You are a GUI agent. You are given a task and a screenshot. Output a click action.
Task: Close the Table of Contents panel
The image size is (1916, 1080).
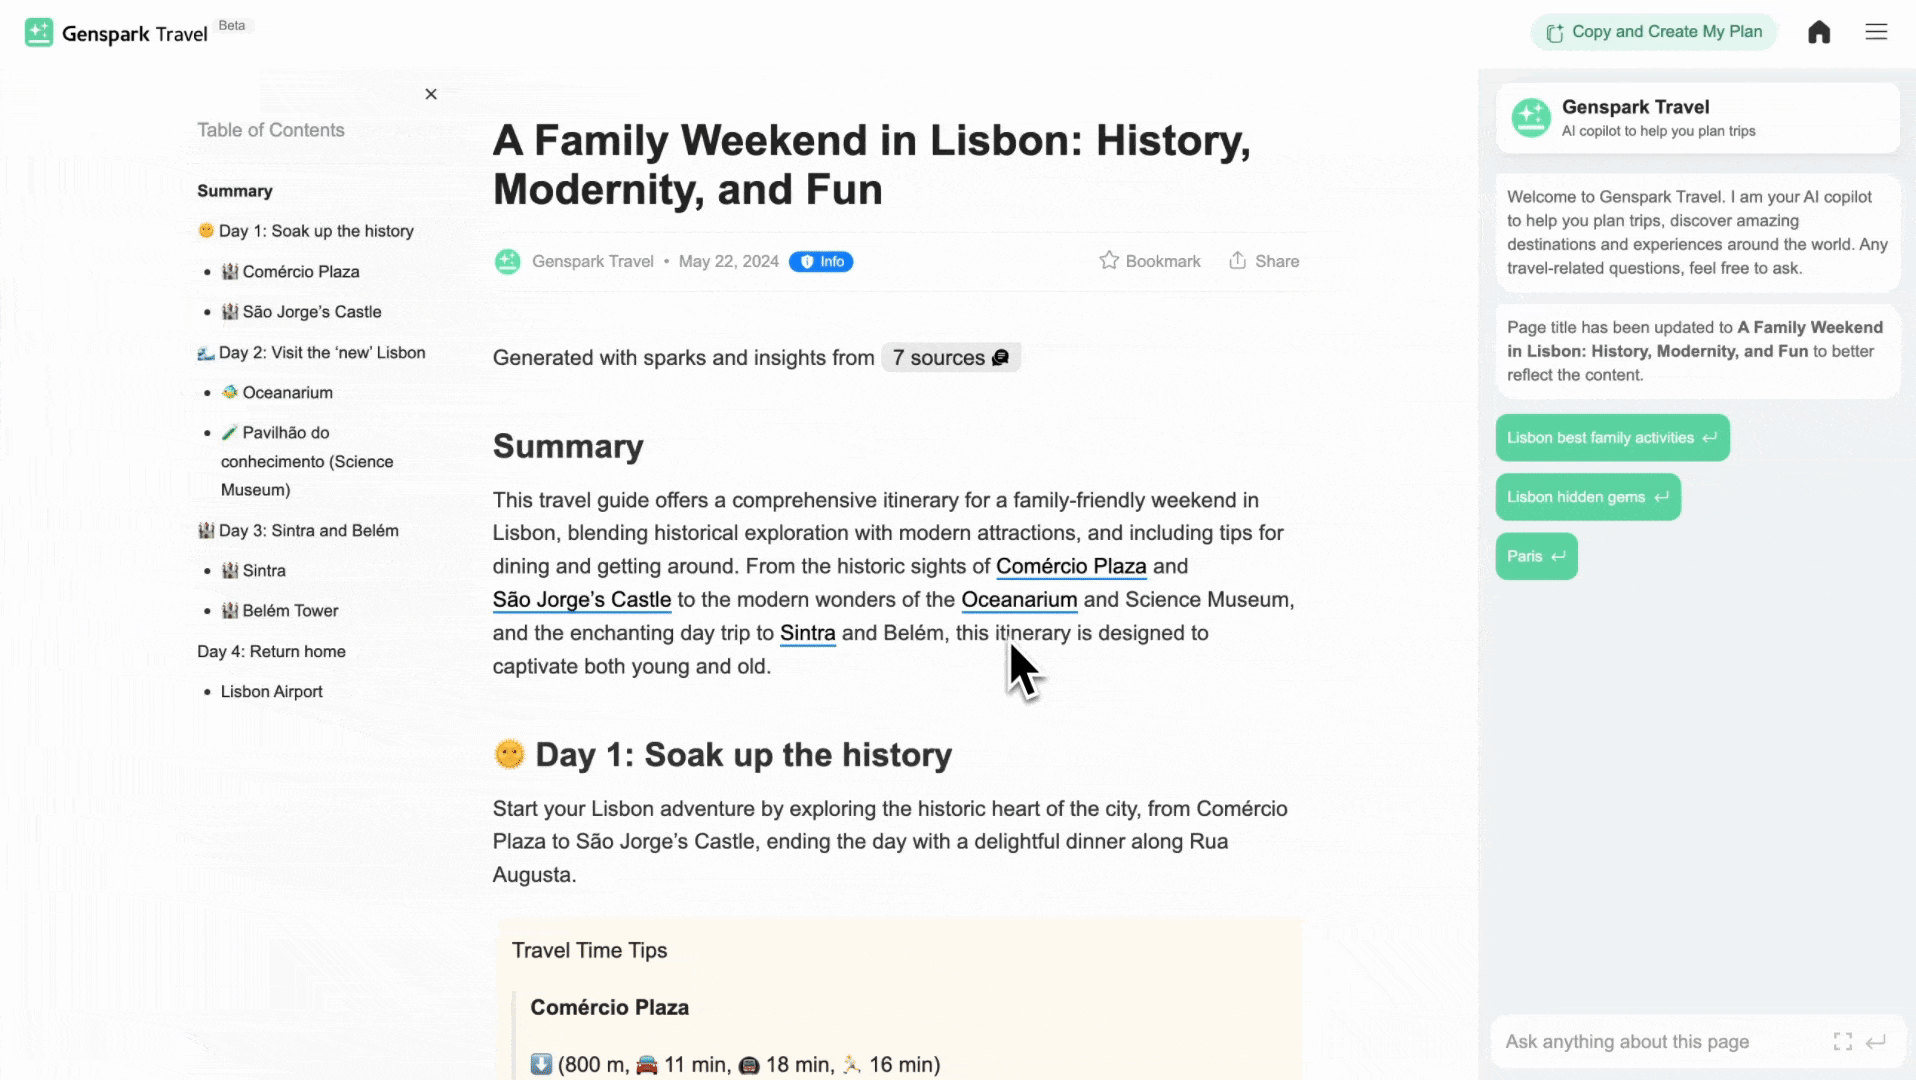point(431,94)
